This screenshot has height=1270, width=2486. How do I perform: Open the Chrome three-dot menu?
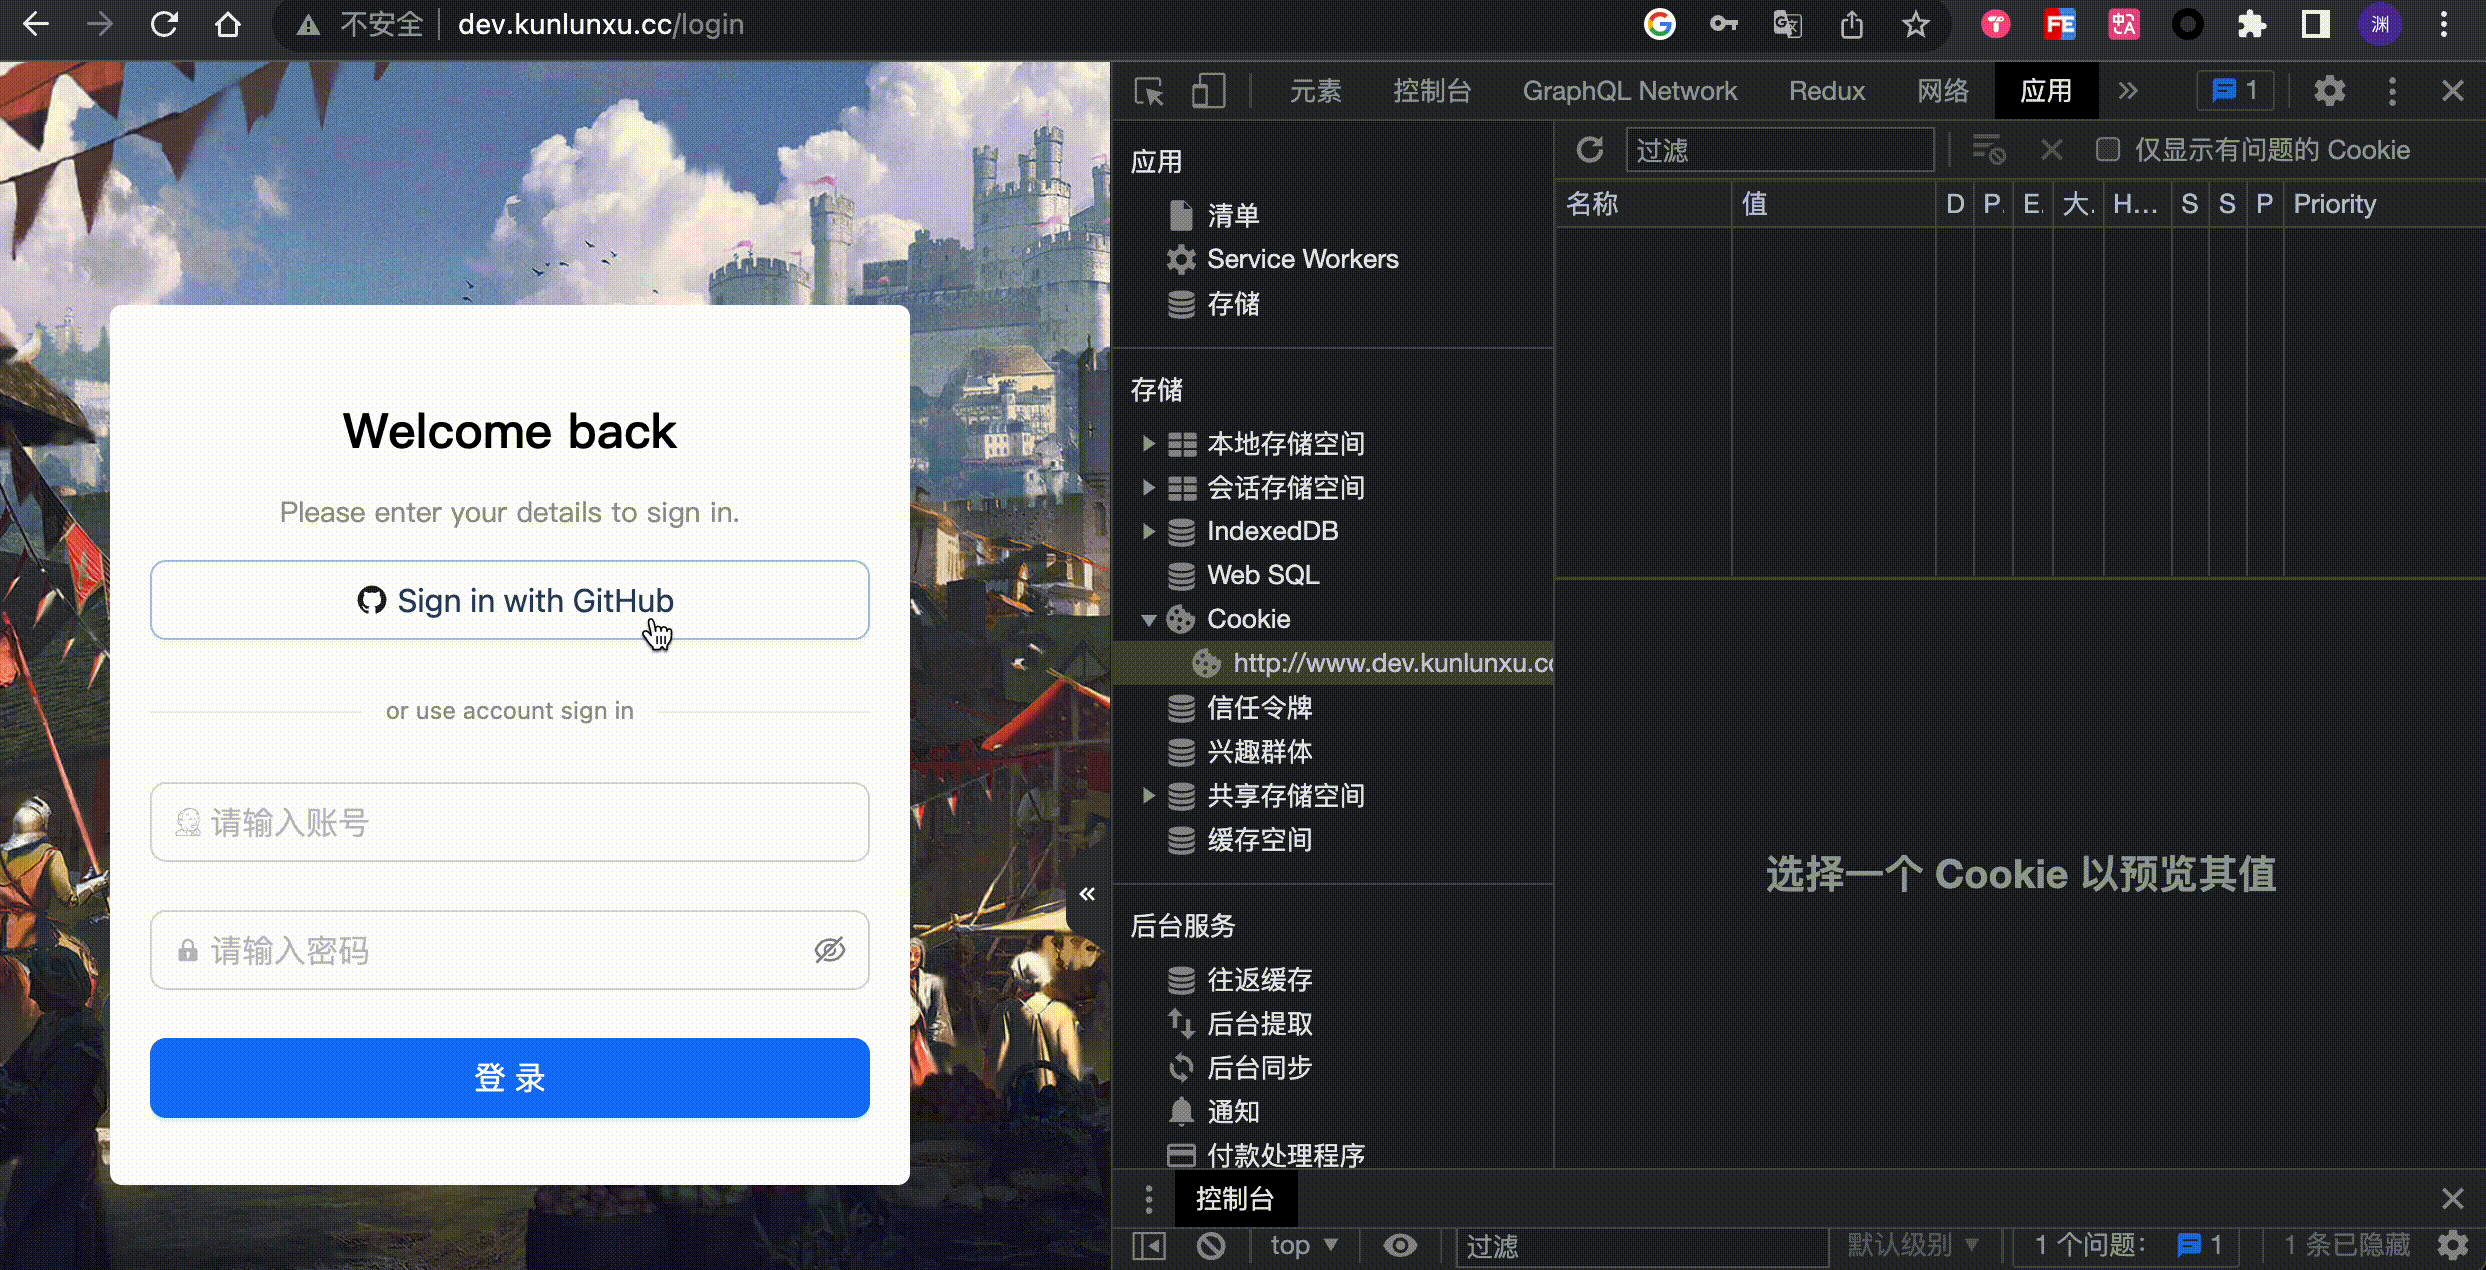point(2444,25)
